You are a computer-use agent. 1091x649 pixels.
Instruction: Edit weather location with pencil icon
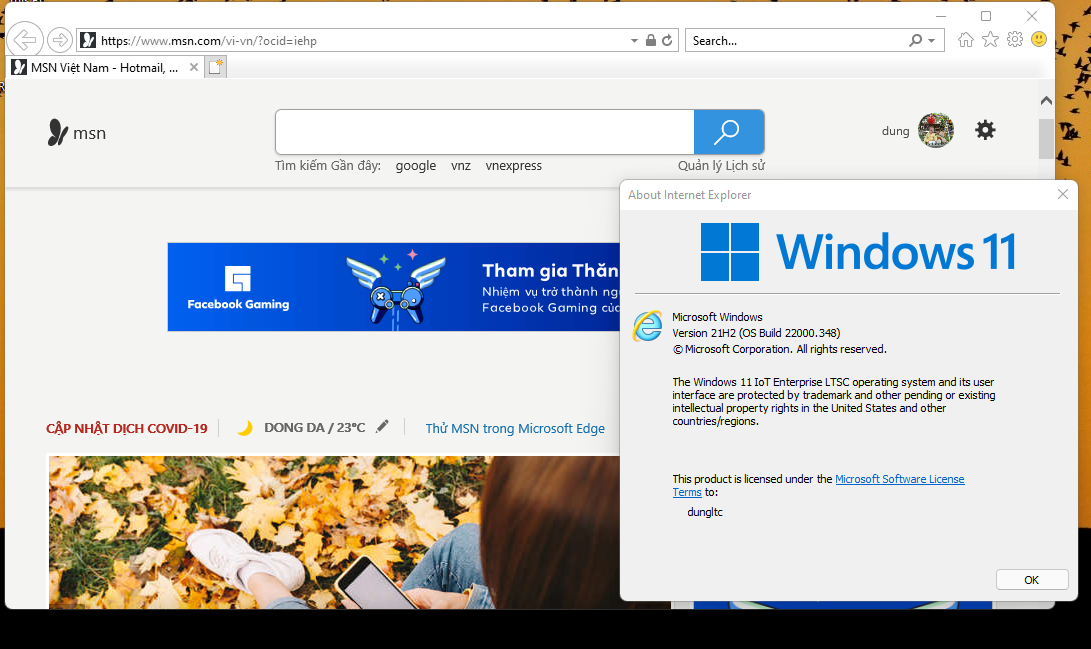(382, 426)
